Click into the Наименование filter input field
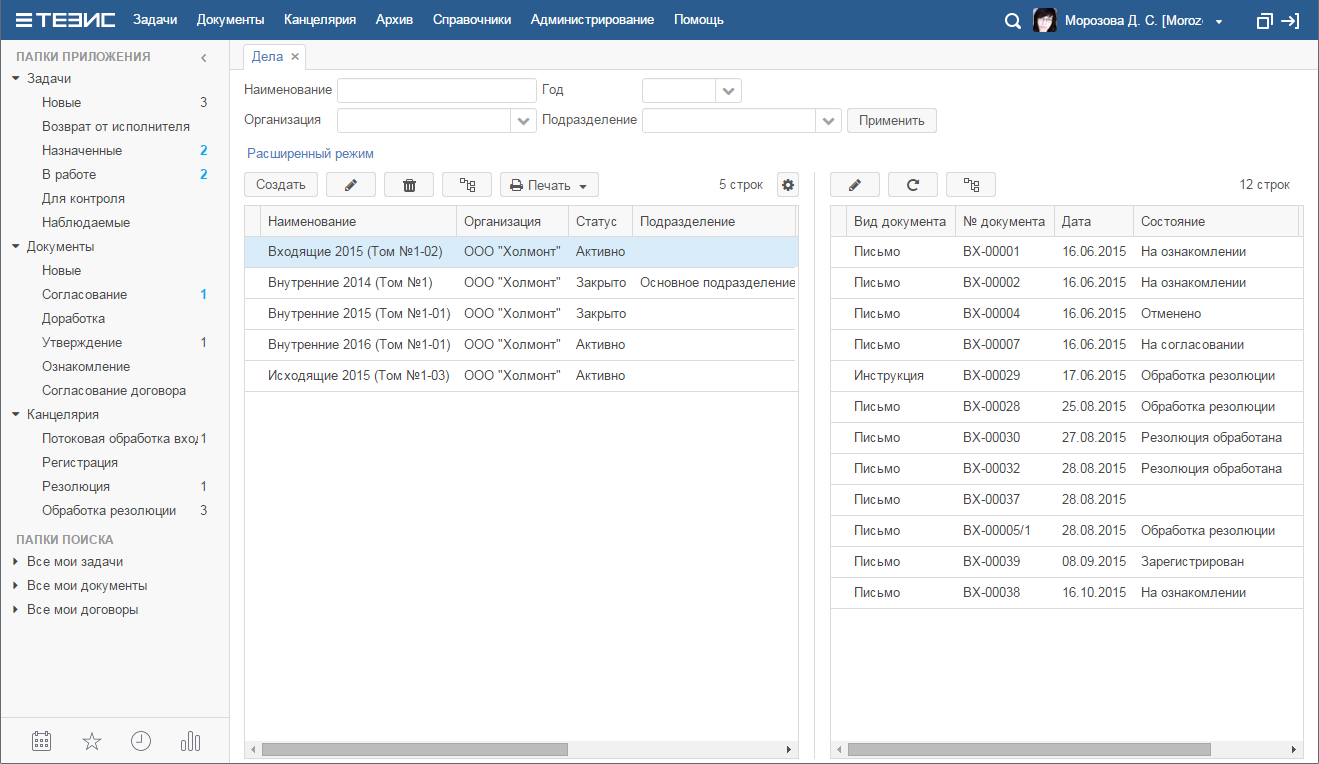 [x=436, y=91]
